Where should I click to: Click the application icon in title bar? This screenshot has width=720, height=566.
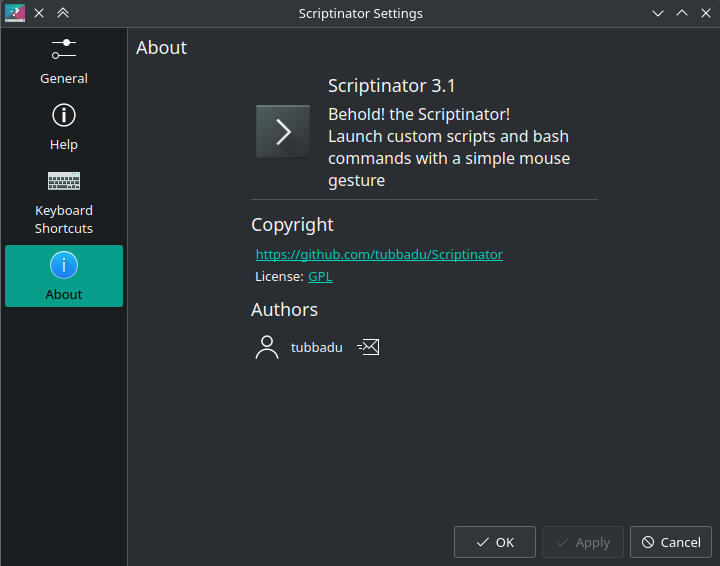[15, 13]
